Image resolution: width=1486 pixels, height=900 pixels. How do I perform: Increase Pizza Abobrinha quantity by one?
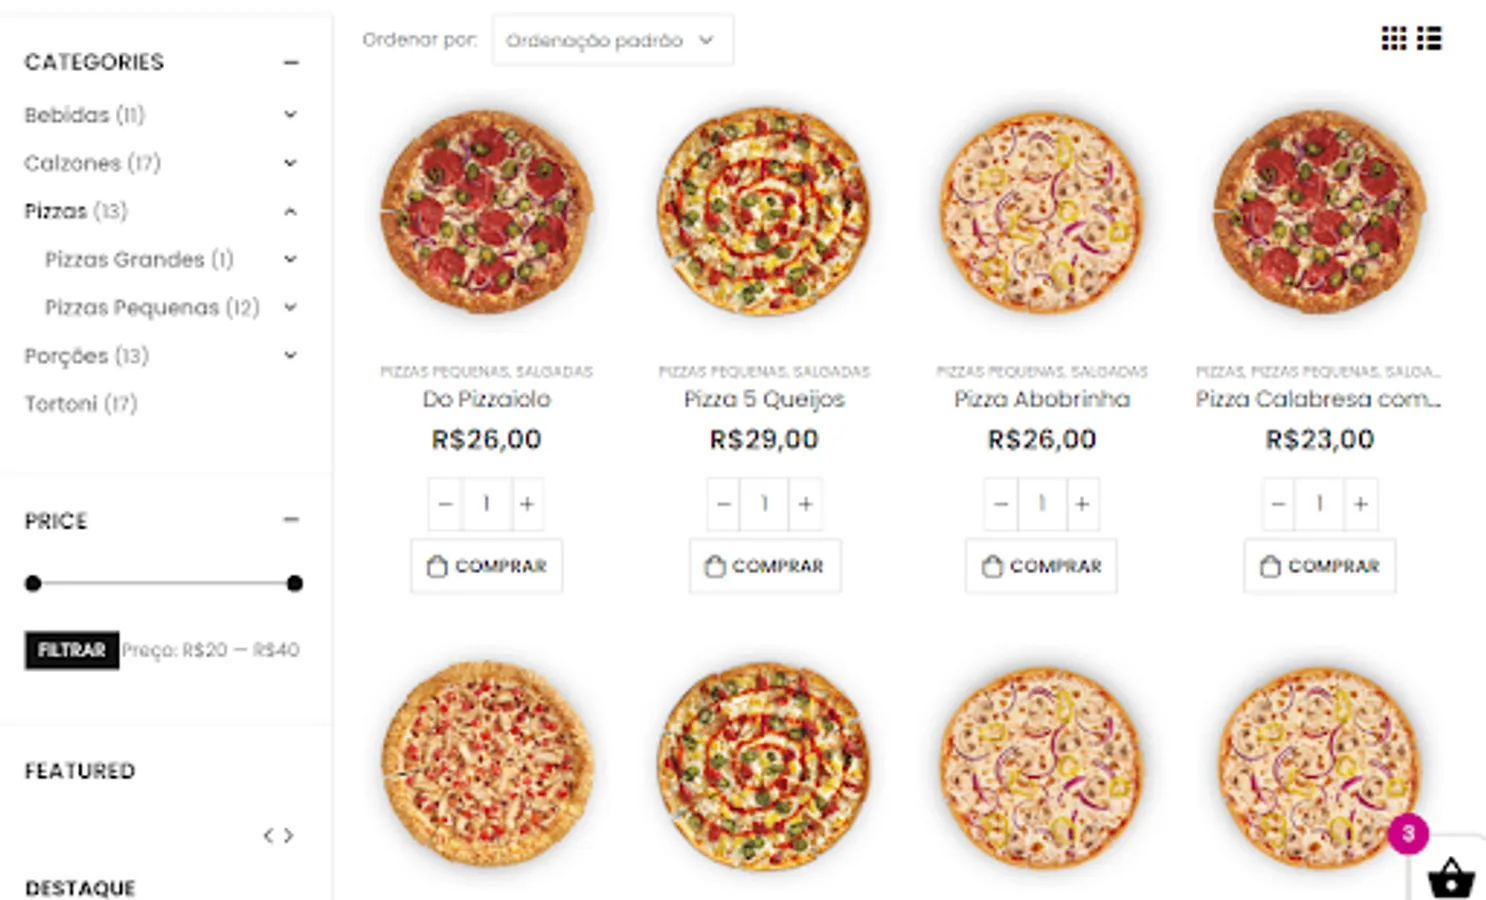coord(1082,504)
